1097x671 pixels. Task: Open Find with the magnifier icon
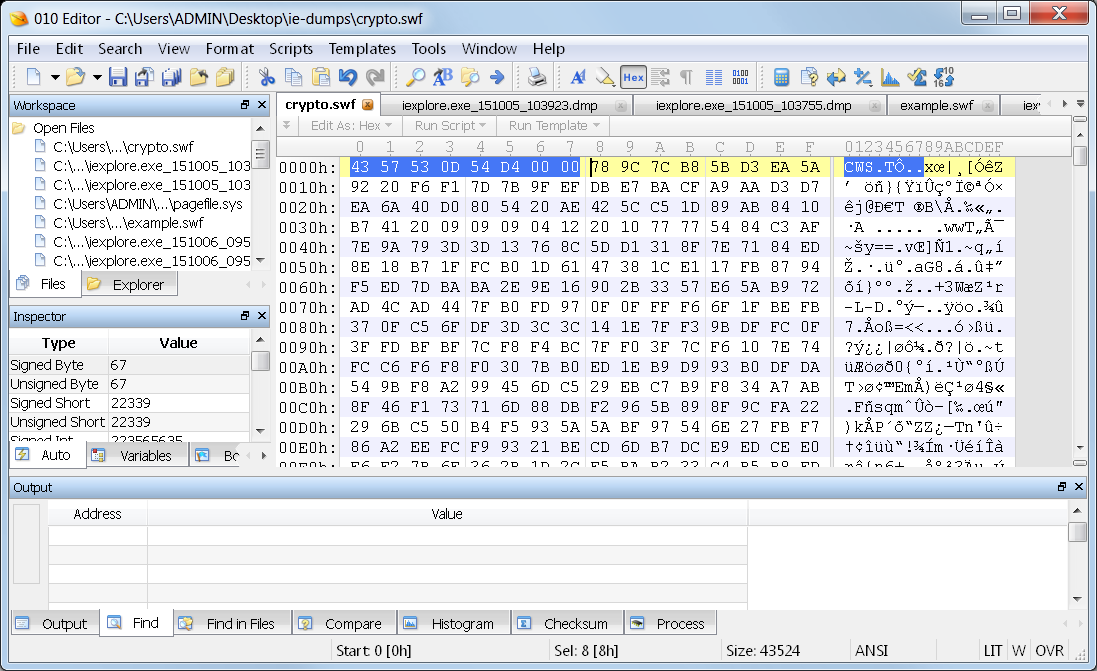click(x=416, y=77)
